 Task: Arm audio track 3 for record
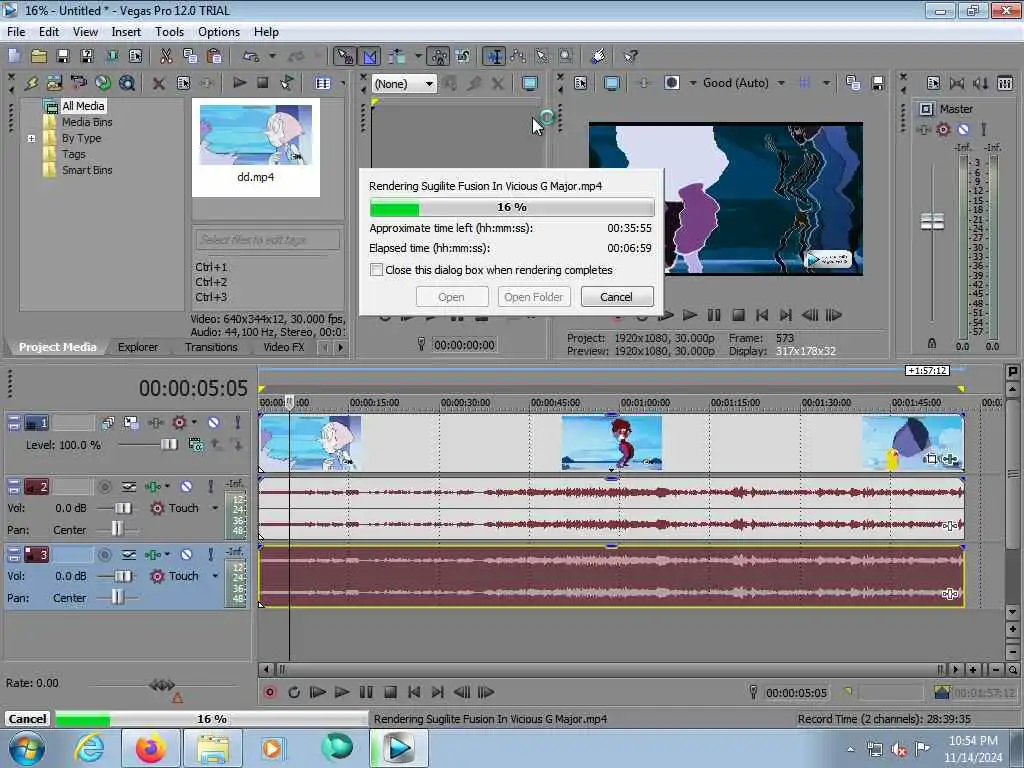[x=104, y=554]
